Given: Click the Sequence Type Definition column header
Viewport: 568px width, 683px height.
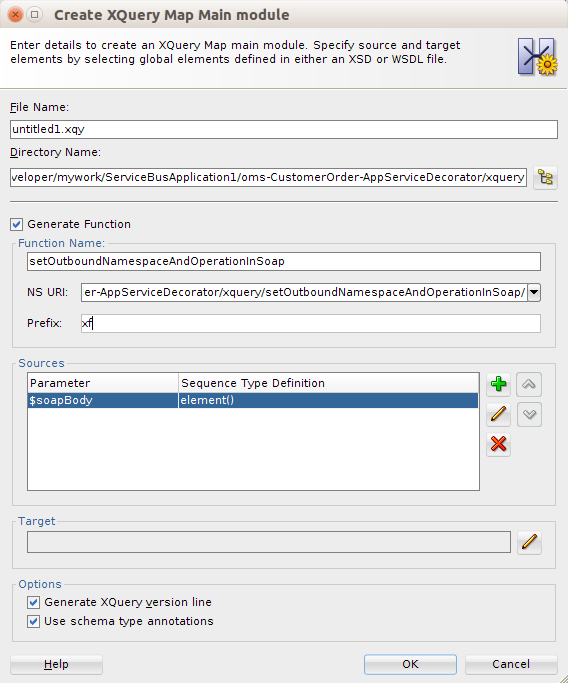Looking at the screenshot, I should point(328,383).
